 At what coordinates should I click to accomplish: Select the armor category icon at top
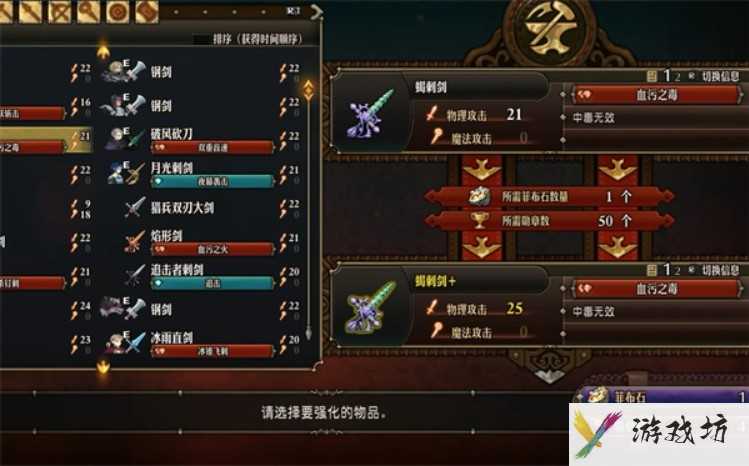[146, 11]
